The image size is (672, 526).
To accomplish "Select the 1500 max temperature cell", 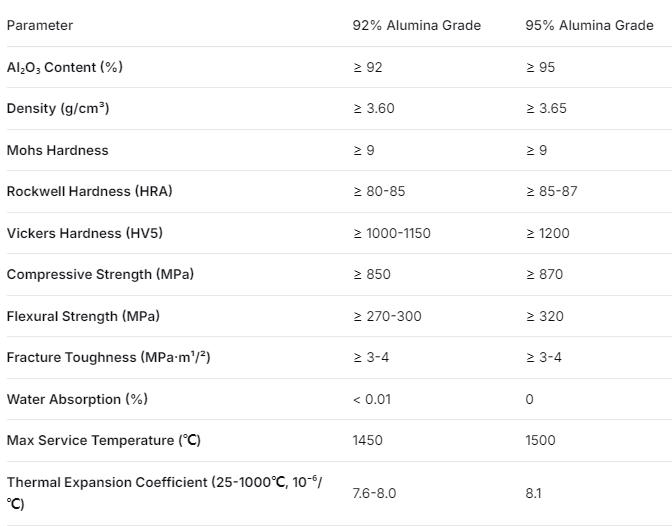I will 540,440.
